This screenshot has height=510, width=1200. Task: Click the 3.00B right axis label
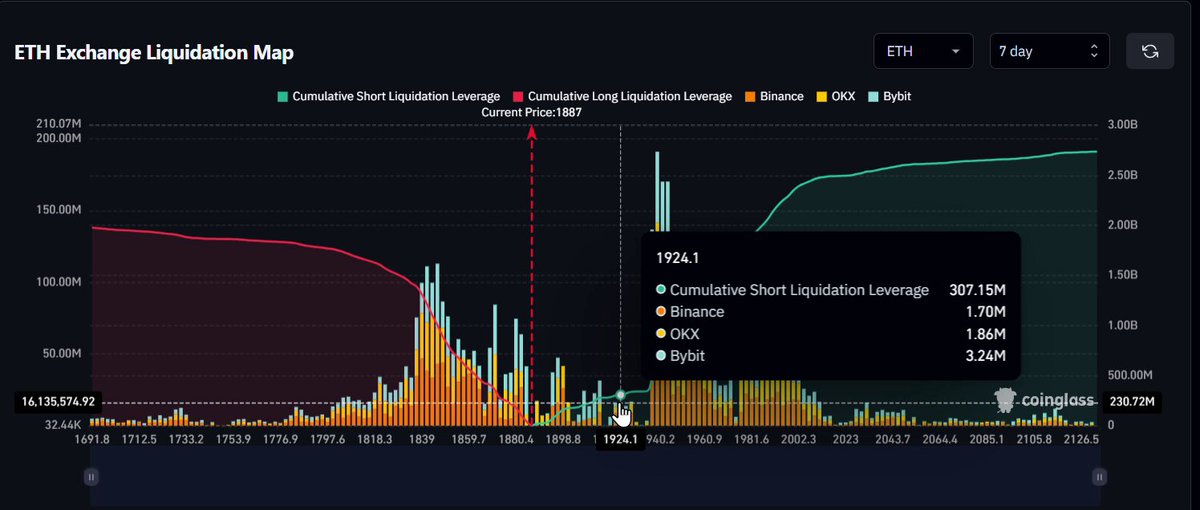1123,125
